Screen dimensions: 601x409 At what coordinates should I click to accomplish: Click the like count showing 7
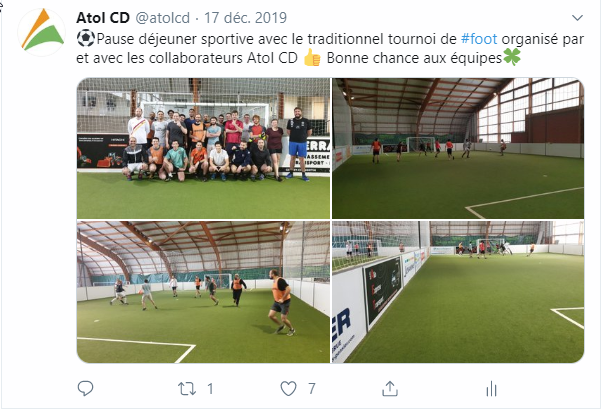pos(312,389)
